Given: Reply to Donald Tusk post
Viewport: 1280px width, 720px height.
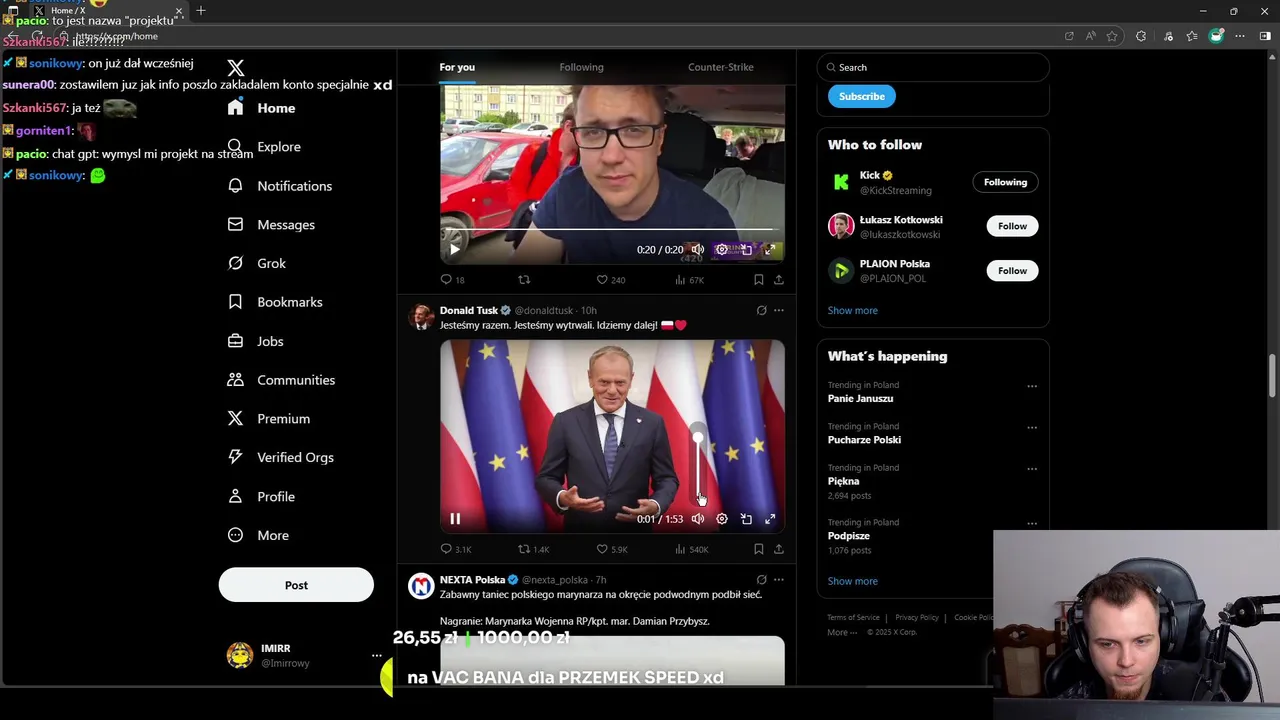Looking at the screenshot, I should point(455,549).
